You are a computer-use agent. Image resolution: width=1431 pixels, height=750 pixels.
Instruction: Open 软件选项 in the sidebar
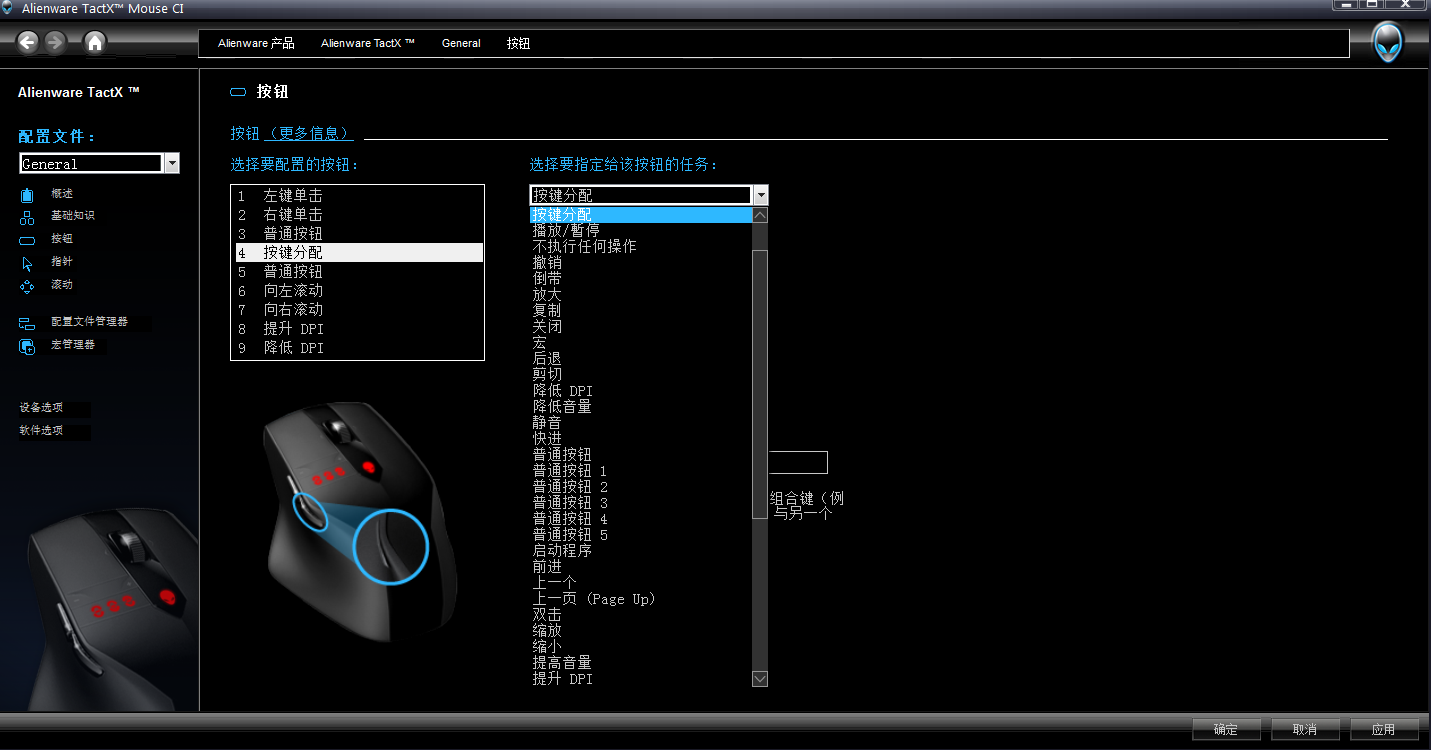[x=41, y=431]
